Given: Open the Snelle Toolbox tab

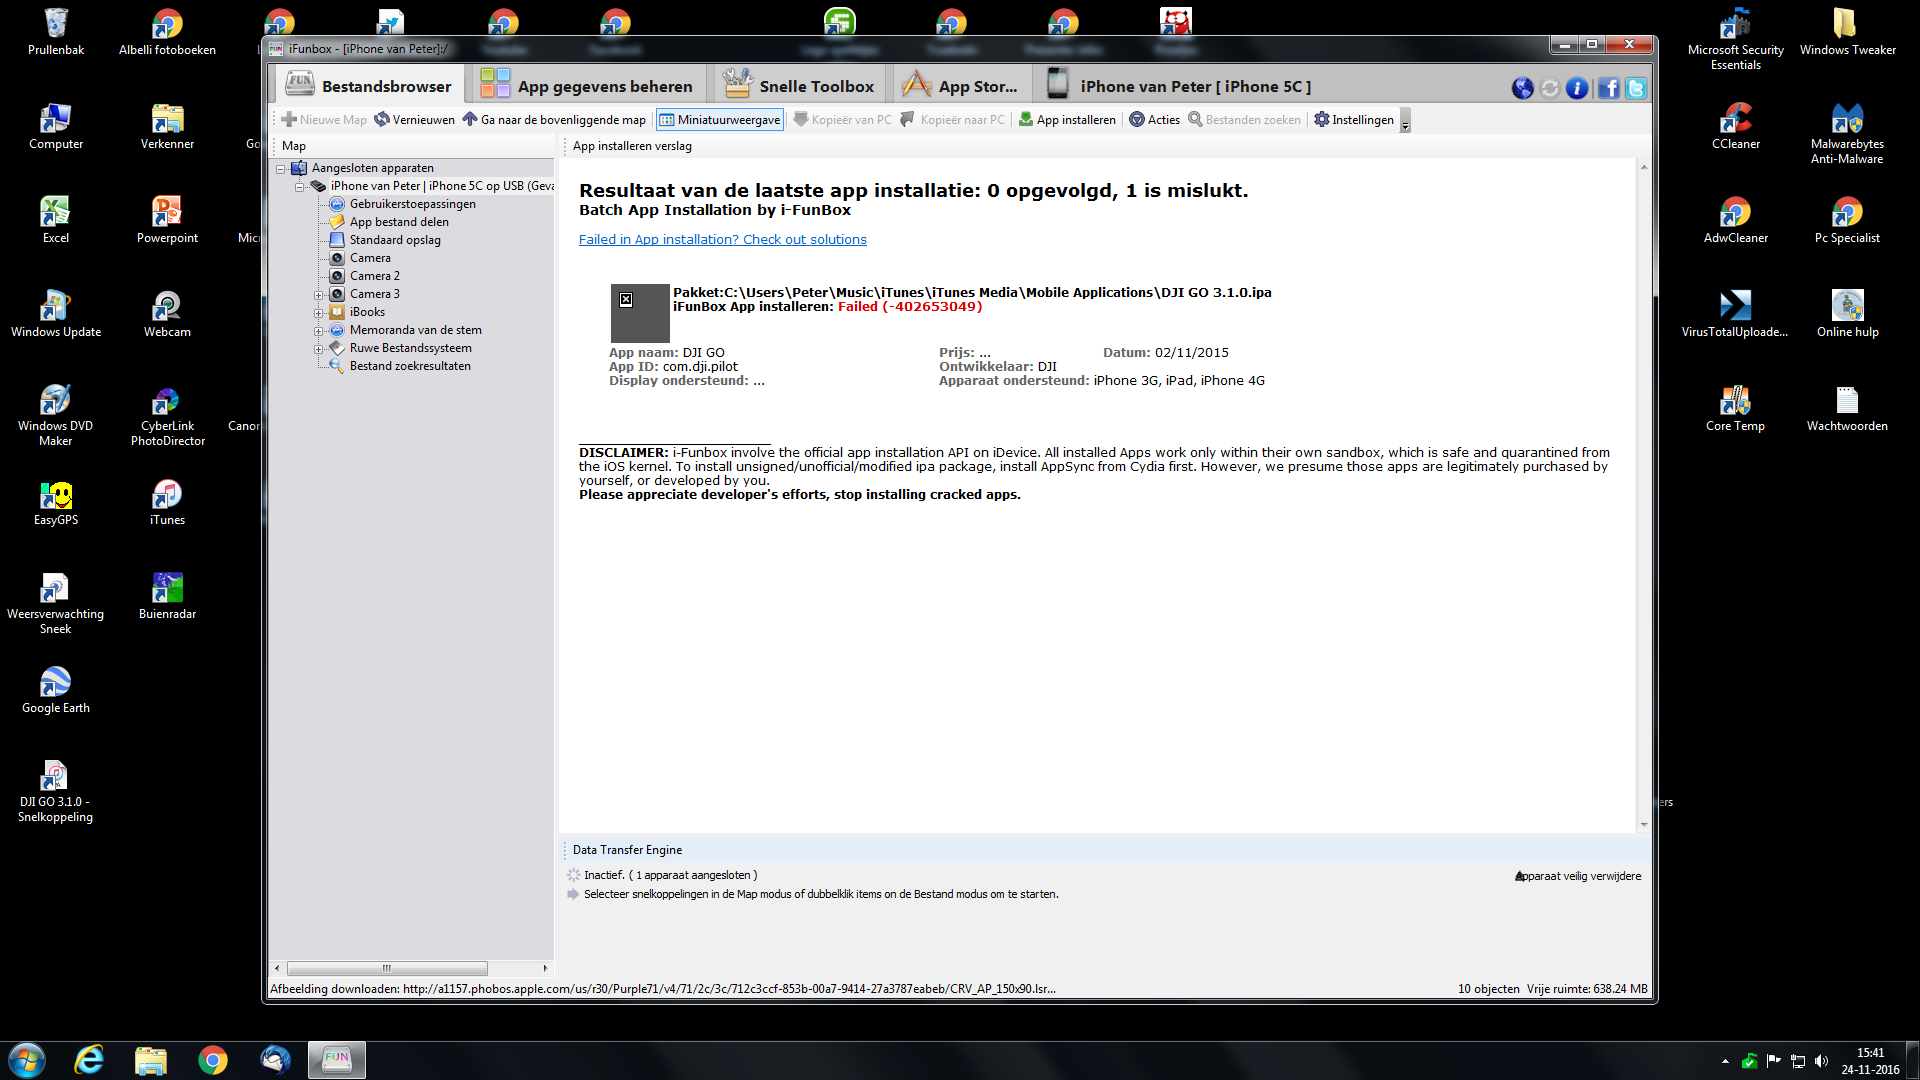Looking at the screenshot, I should [798, 86].
